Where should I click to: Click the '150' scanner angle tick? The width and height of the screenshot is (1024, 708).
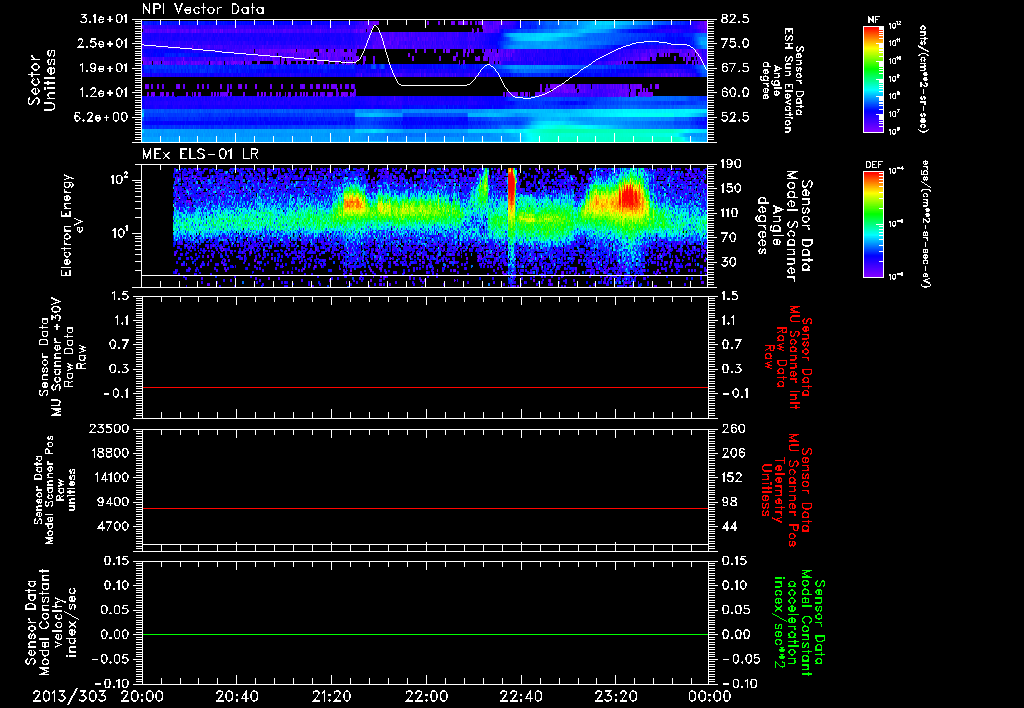point(732,189)
